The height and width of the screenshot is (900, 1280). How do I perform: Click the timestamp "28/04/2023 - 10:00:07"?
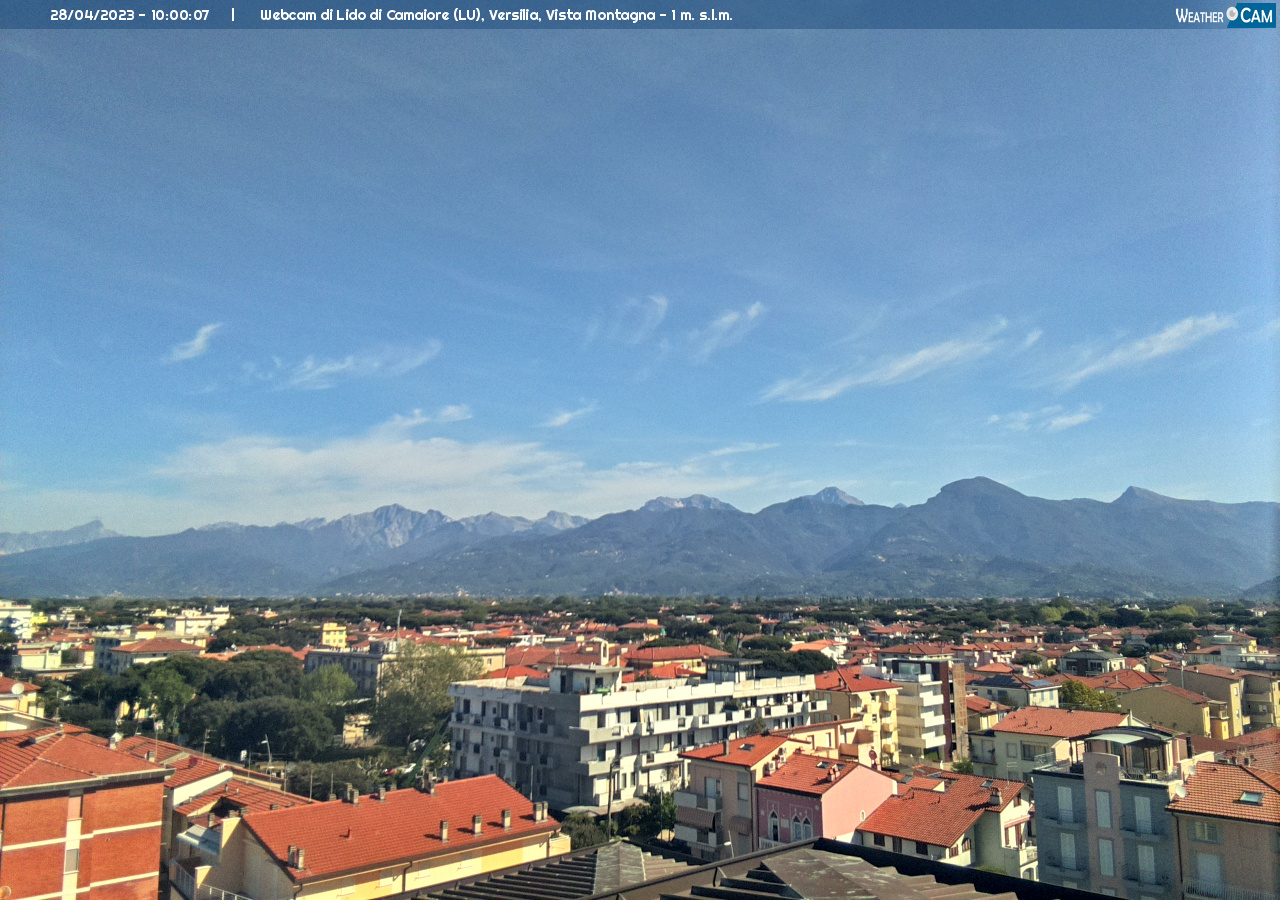[130, 15]
